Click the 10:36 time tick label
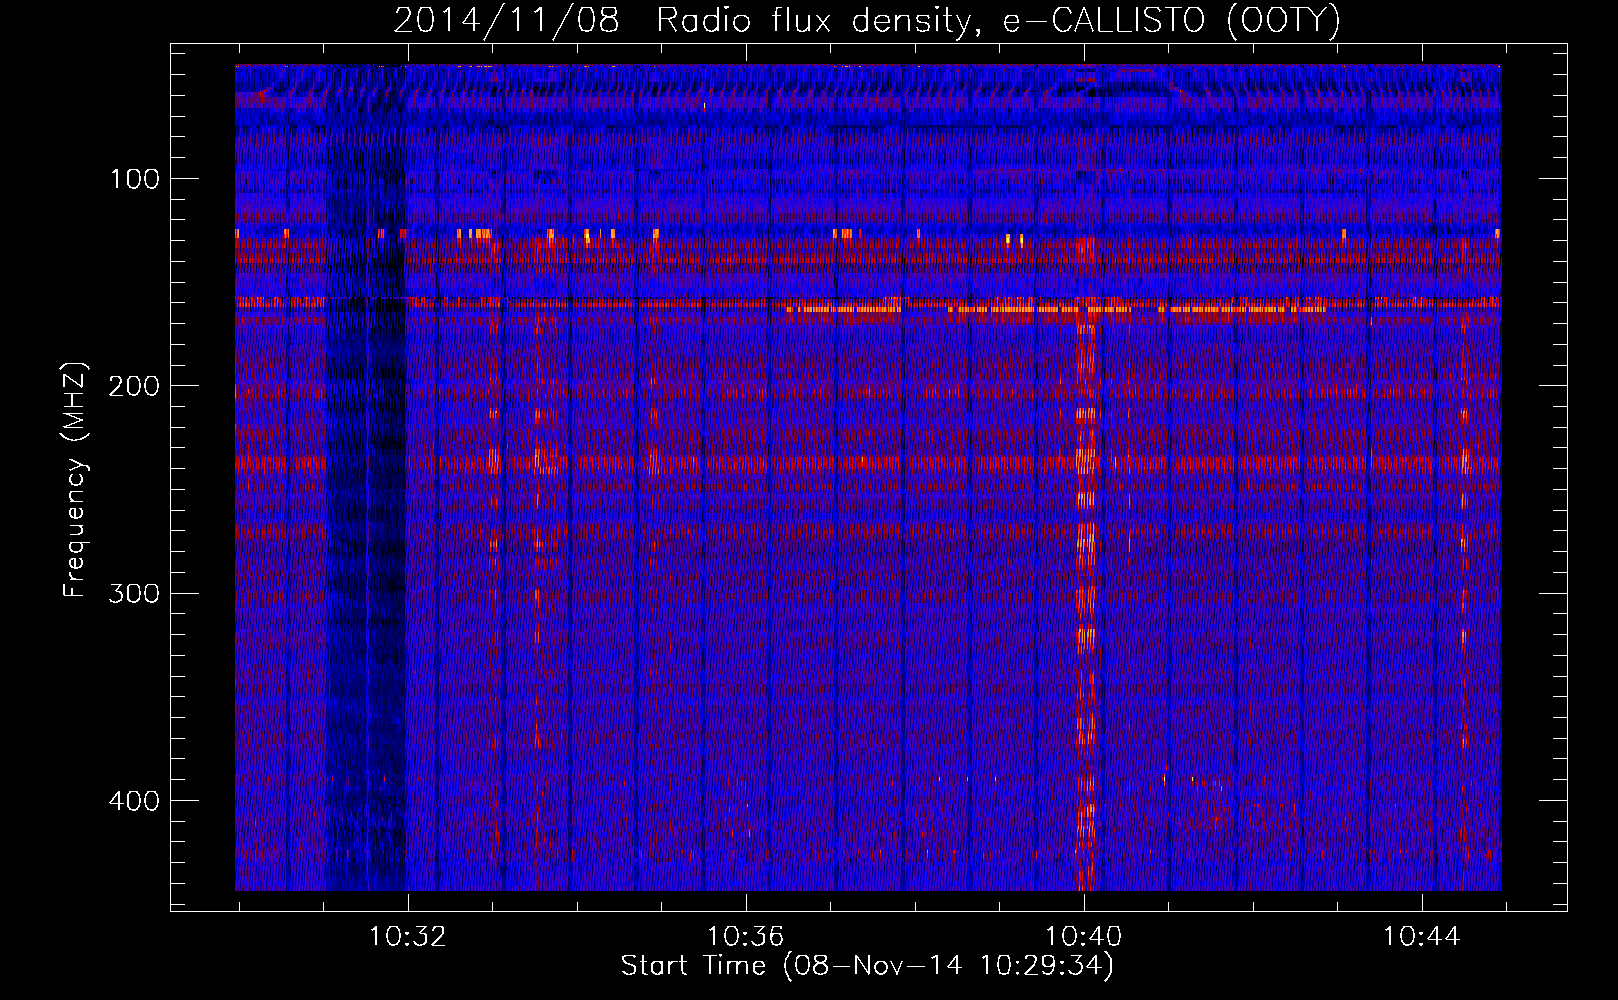The image size is (1618, 1000). tap(745, 937)
